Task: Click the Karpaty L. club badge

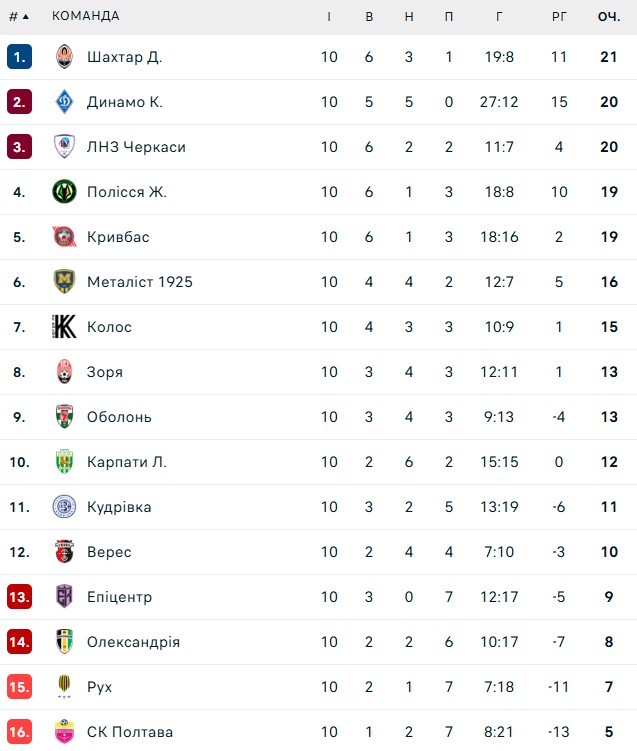Action: [64, 462]
